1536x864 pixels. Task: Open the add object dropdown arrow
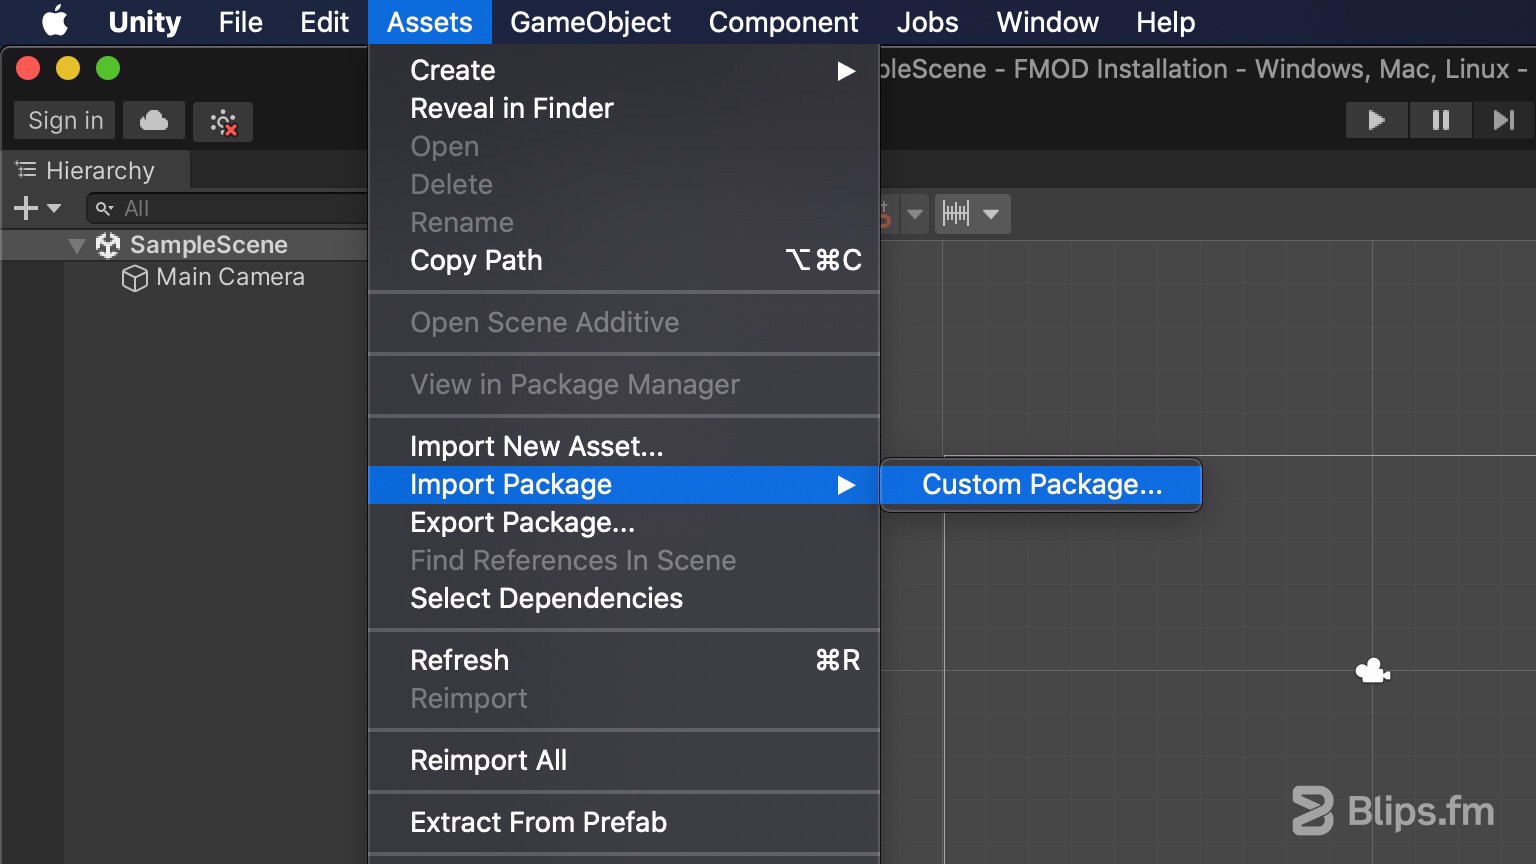(54, 208)
